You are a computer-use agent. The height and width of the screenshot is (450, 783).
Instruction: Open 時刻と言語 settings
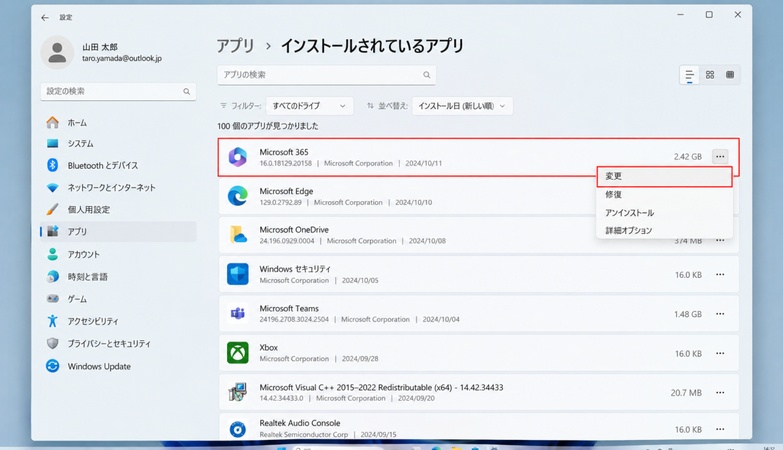[x=118, y=277]
